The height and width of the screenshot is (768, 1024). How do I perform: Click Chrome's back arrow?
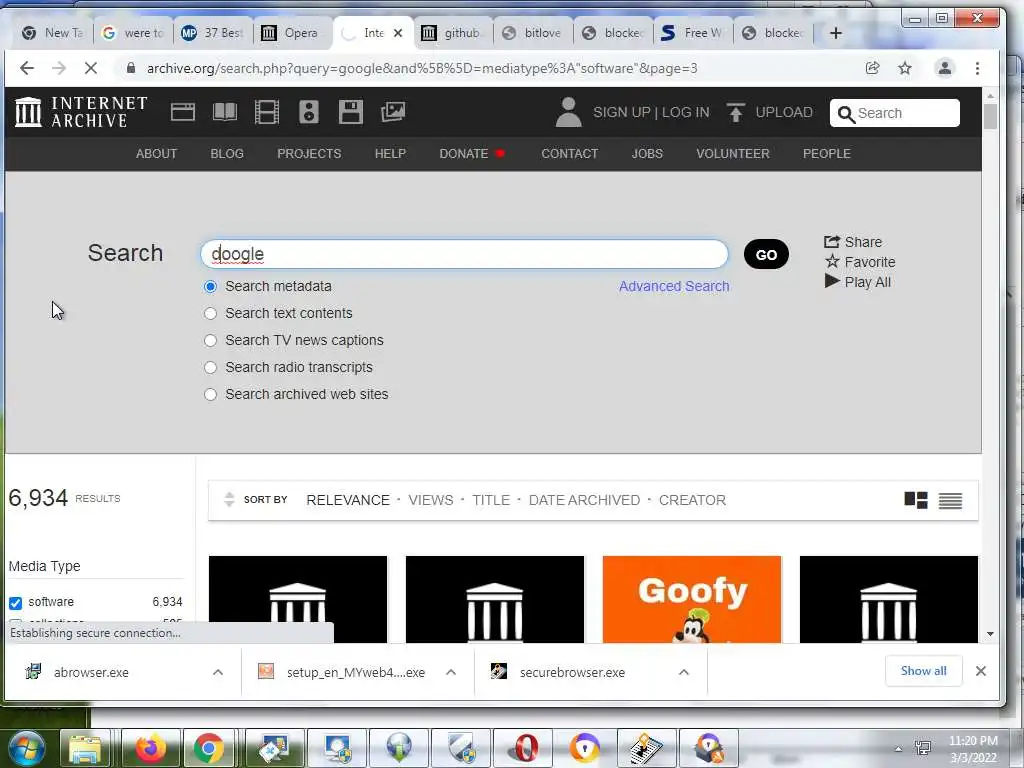click(x=27, y=68)
